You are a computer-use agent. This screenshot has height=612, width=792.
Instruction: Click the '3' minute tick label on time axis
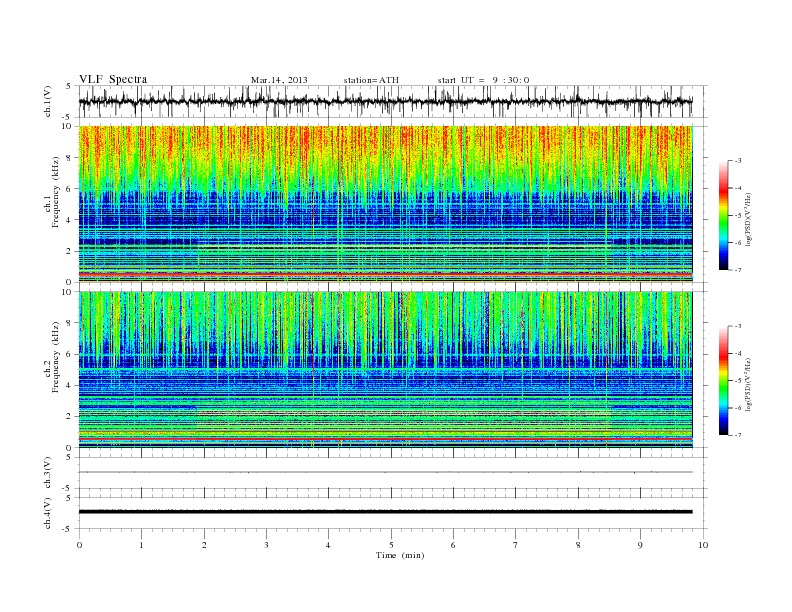(x=266, y=545)
